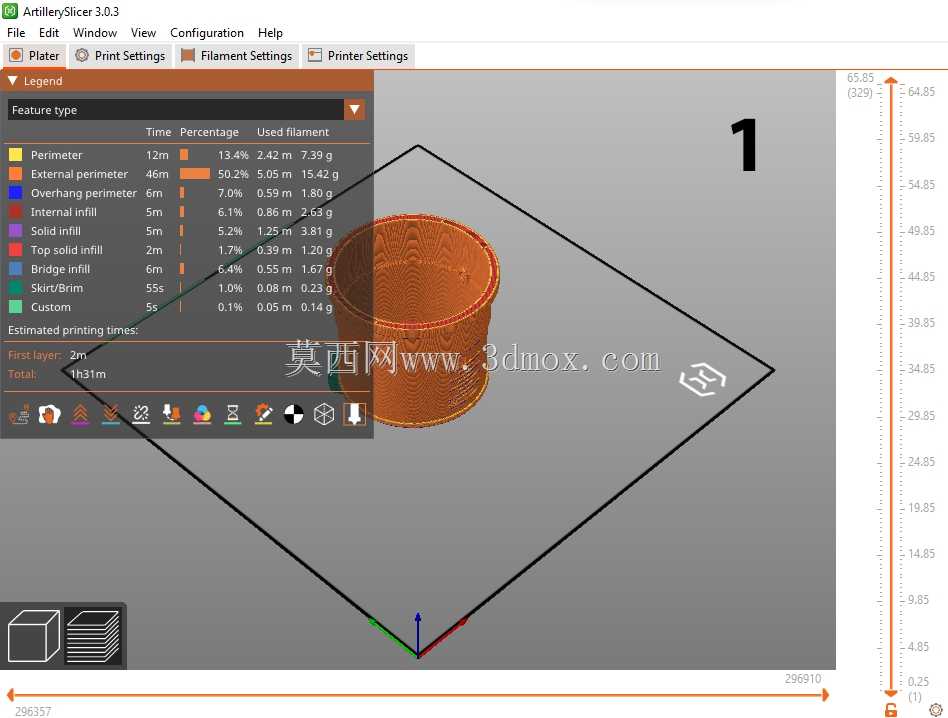
Task: Collapse the Legend panel
Action: point(12,80)
